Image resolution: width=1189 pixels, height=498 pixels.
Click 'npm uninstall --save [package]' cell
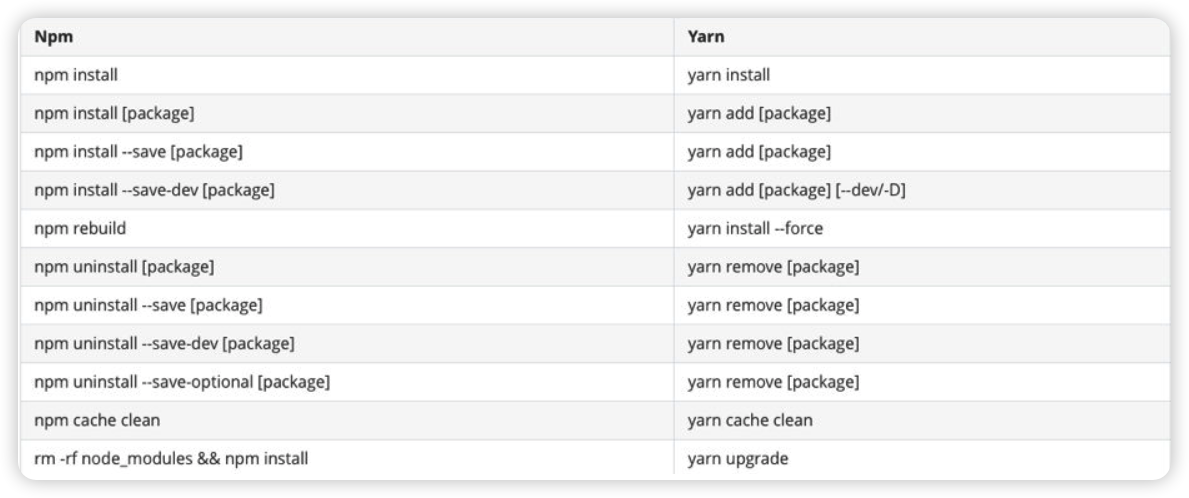[x=347, y=305]
